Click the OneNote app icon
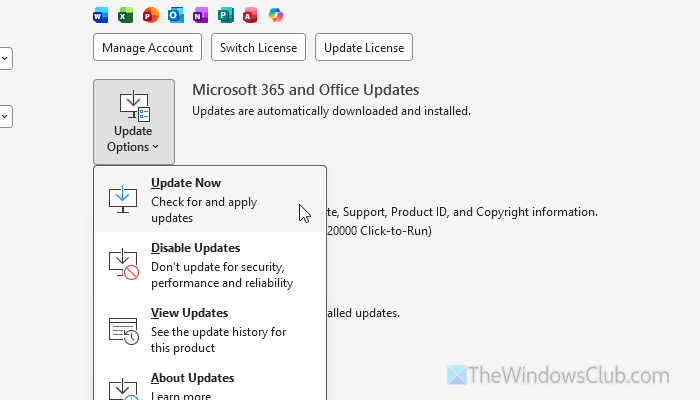 pos(200,15)
